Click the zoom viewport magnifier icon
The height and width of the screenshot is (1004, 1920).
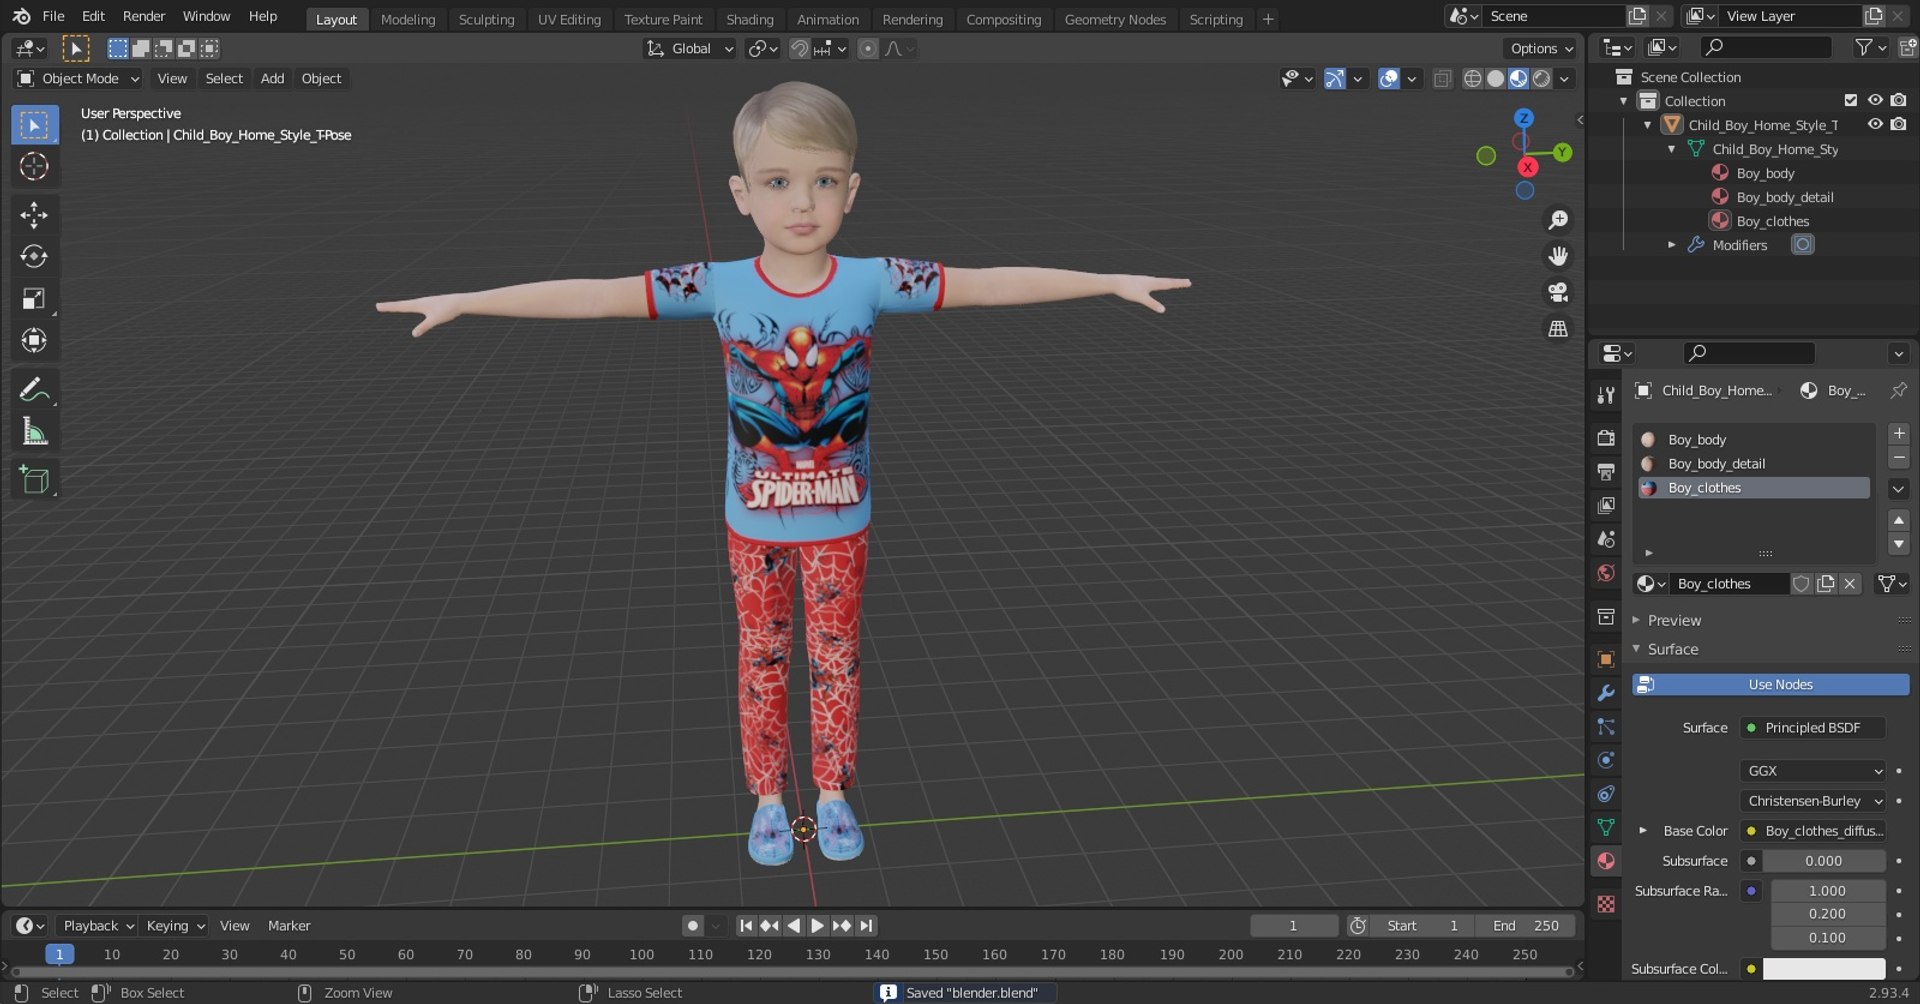pyautogui.click(x=1558, y=220)
